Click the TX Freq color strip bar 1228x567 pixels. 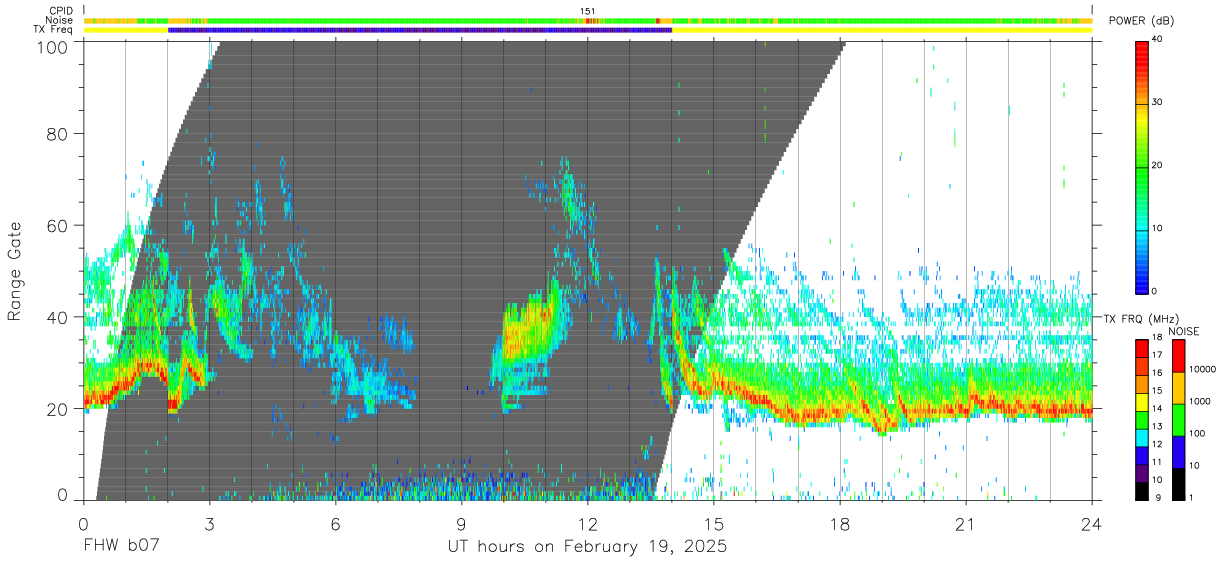pyautogui.click(x=588, y=30)
